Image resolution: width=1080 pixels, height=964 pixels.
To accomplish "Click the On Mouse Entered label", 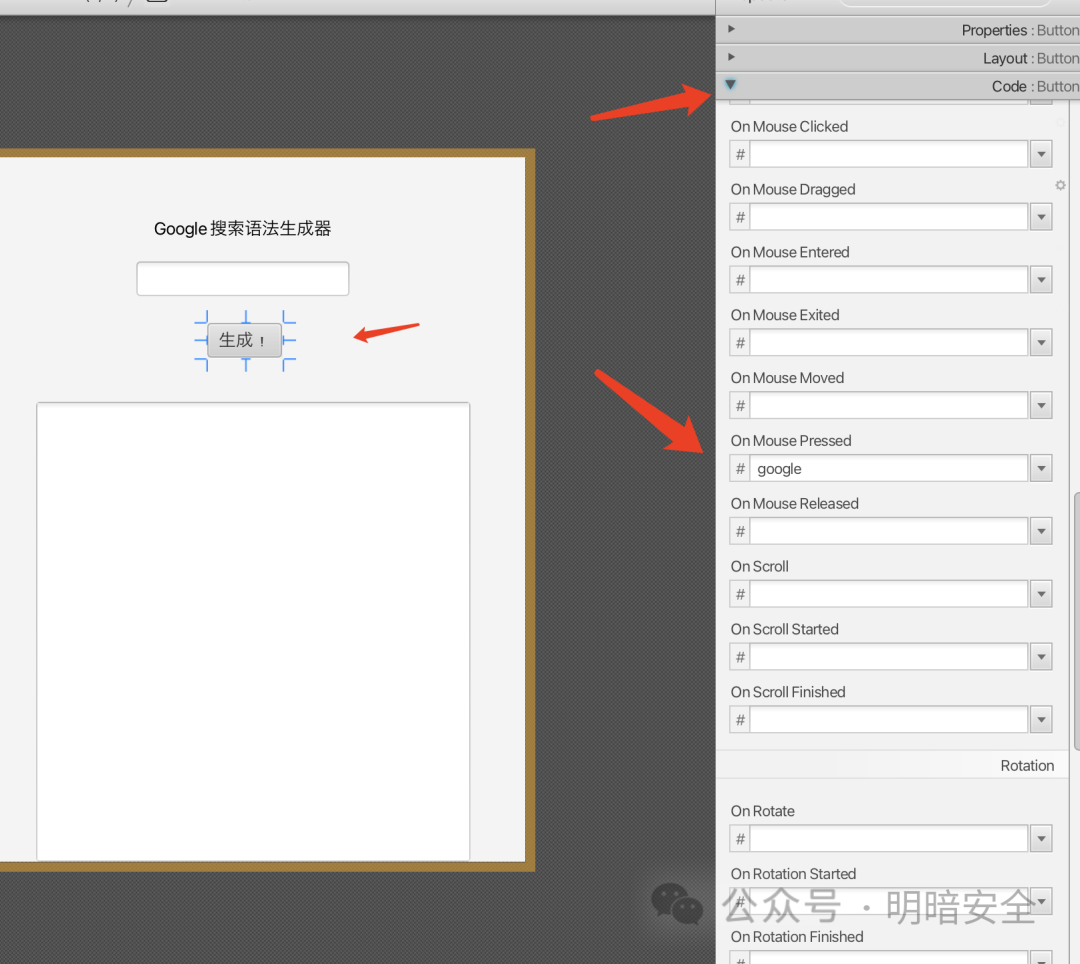I will (x=790, y=252).
